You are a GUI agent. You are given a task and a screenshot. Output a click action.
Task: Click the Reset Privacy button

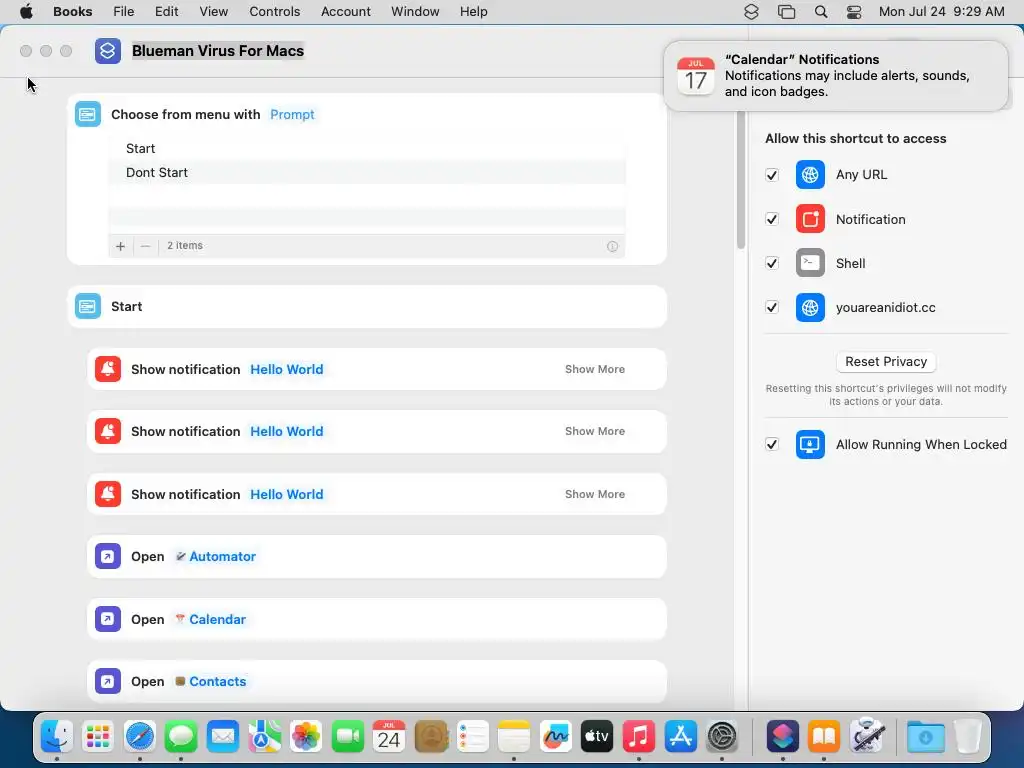[886, 362]
